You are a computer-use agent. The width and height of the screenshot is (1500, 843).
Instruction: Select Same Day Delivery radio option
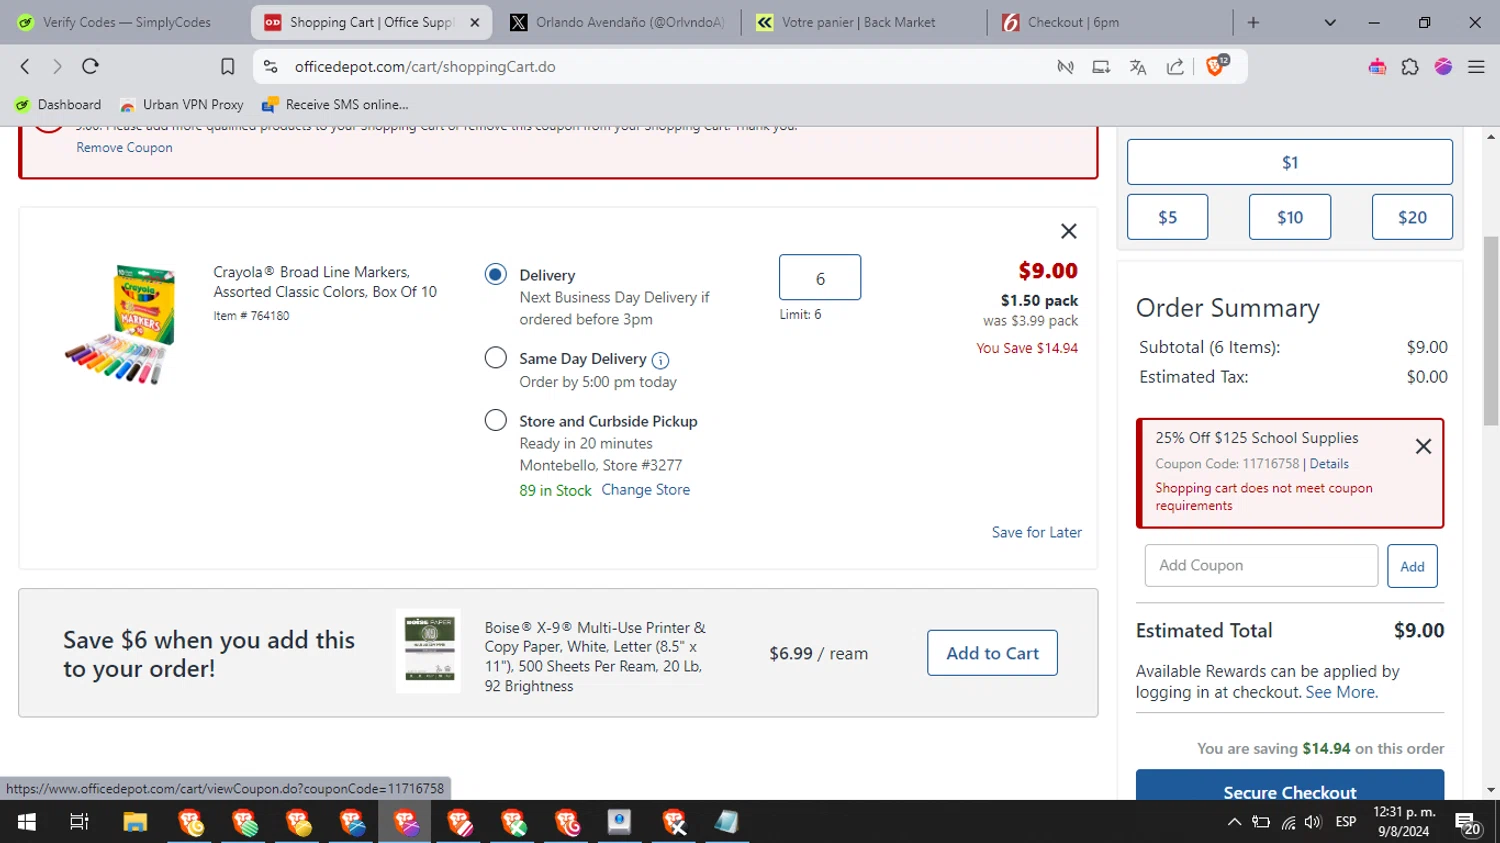click(495, 357)
